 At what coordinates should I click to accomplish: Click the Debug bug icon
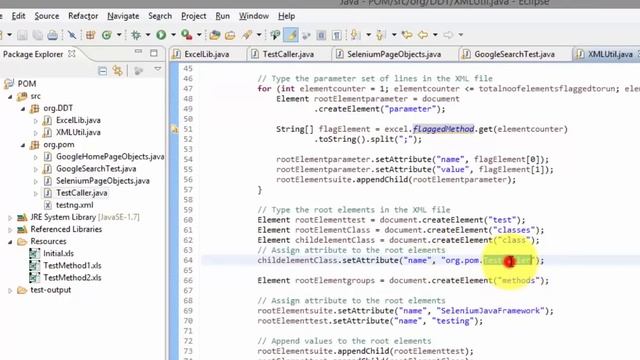click(136, 35)
